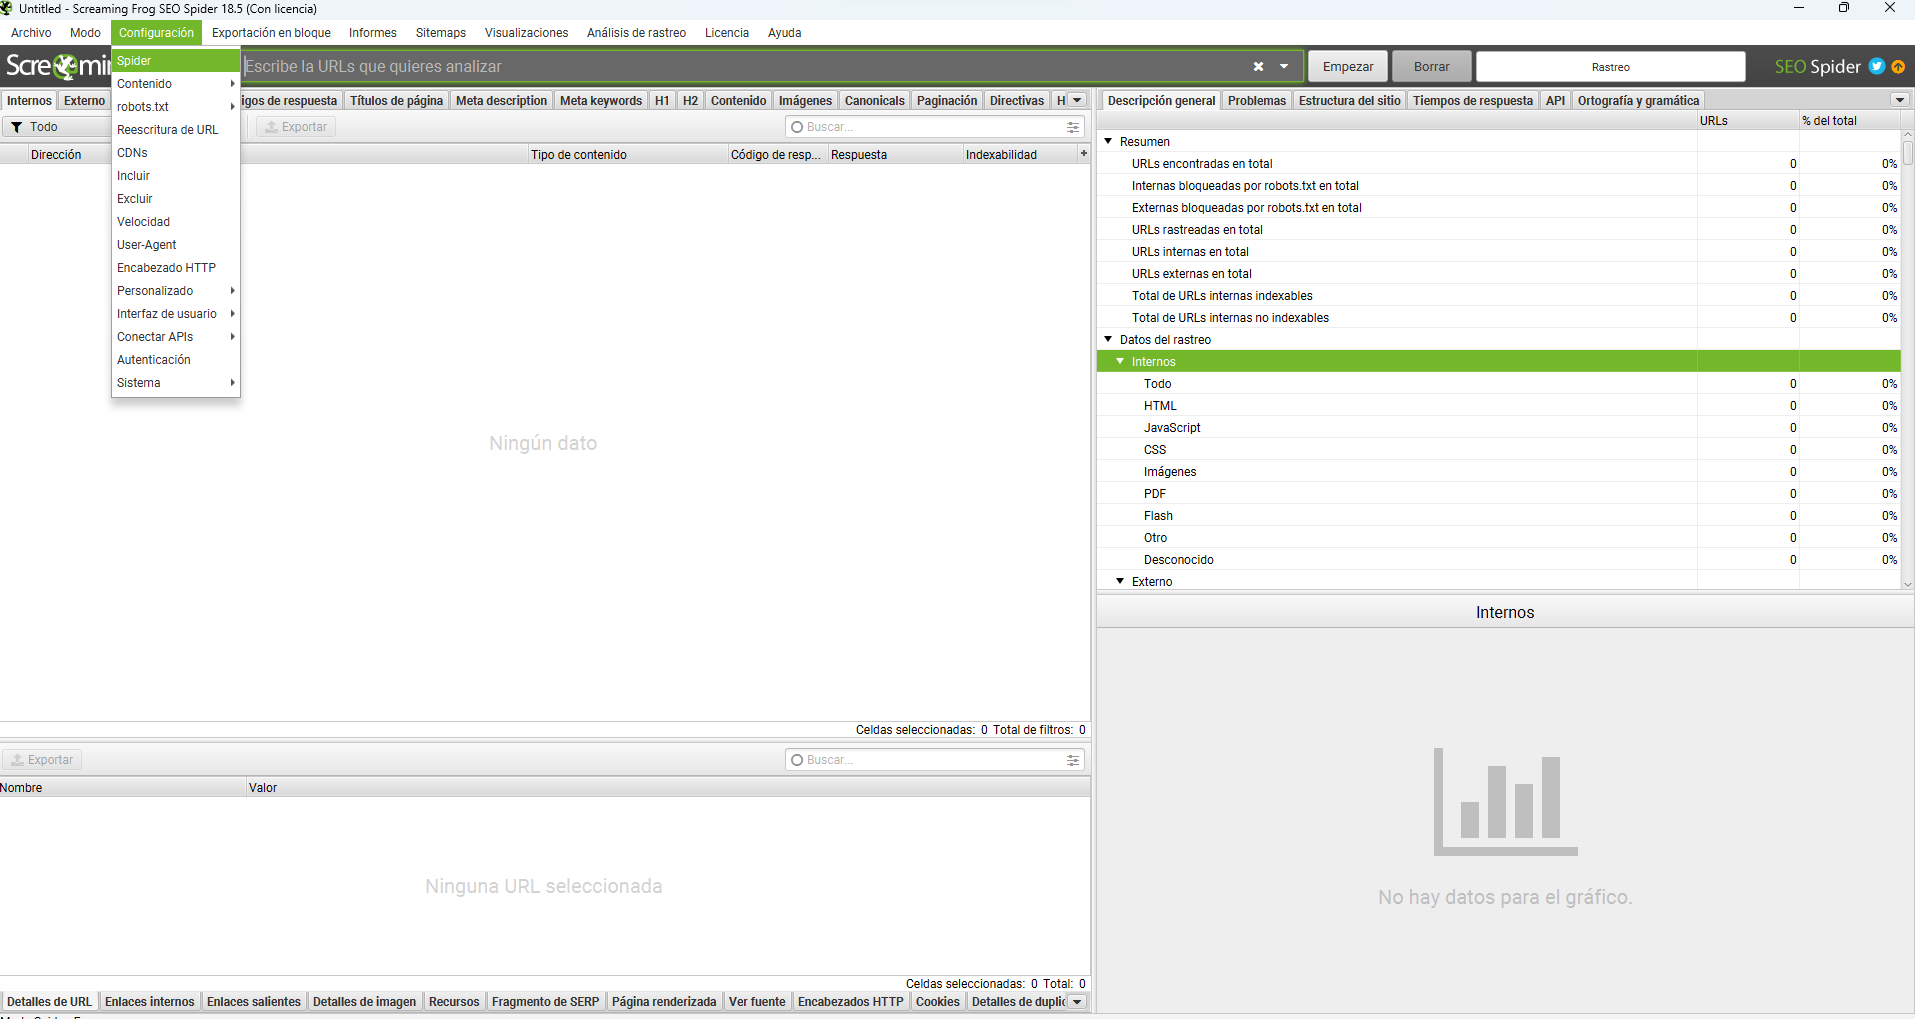Click the Empezar button
Screen dimensions: 1915x1019
(x=1348, y=66)
